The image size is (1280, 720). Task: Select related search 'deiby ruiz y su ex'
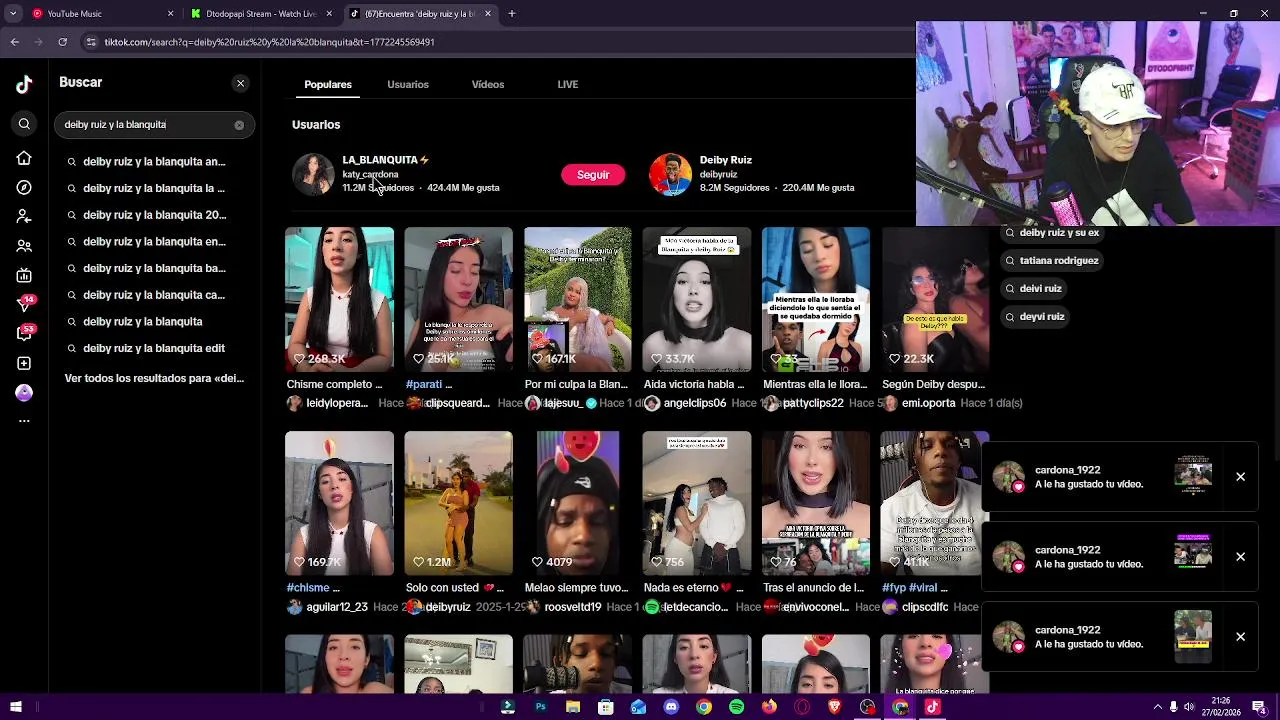tap(1051, 233)
